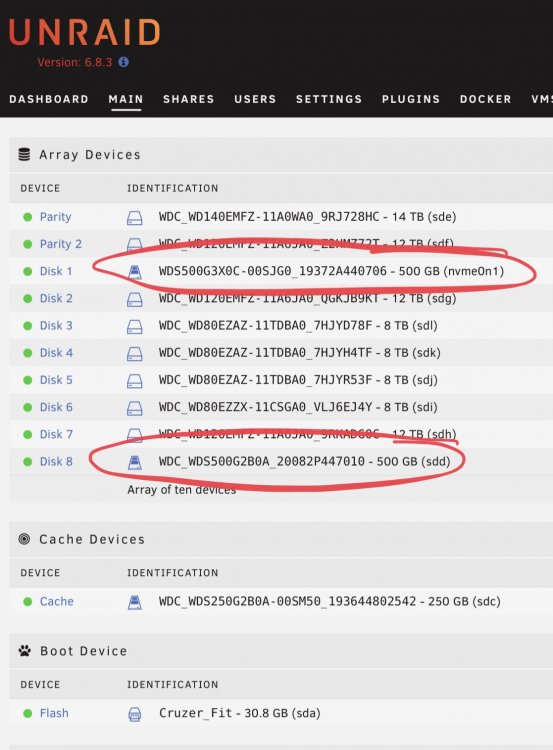Image resolution: width=553 pixels, height=750 pixels.
Task: Click the Cache Devices section heading
Action: tap(92, 540)
